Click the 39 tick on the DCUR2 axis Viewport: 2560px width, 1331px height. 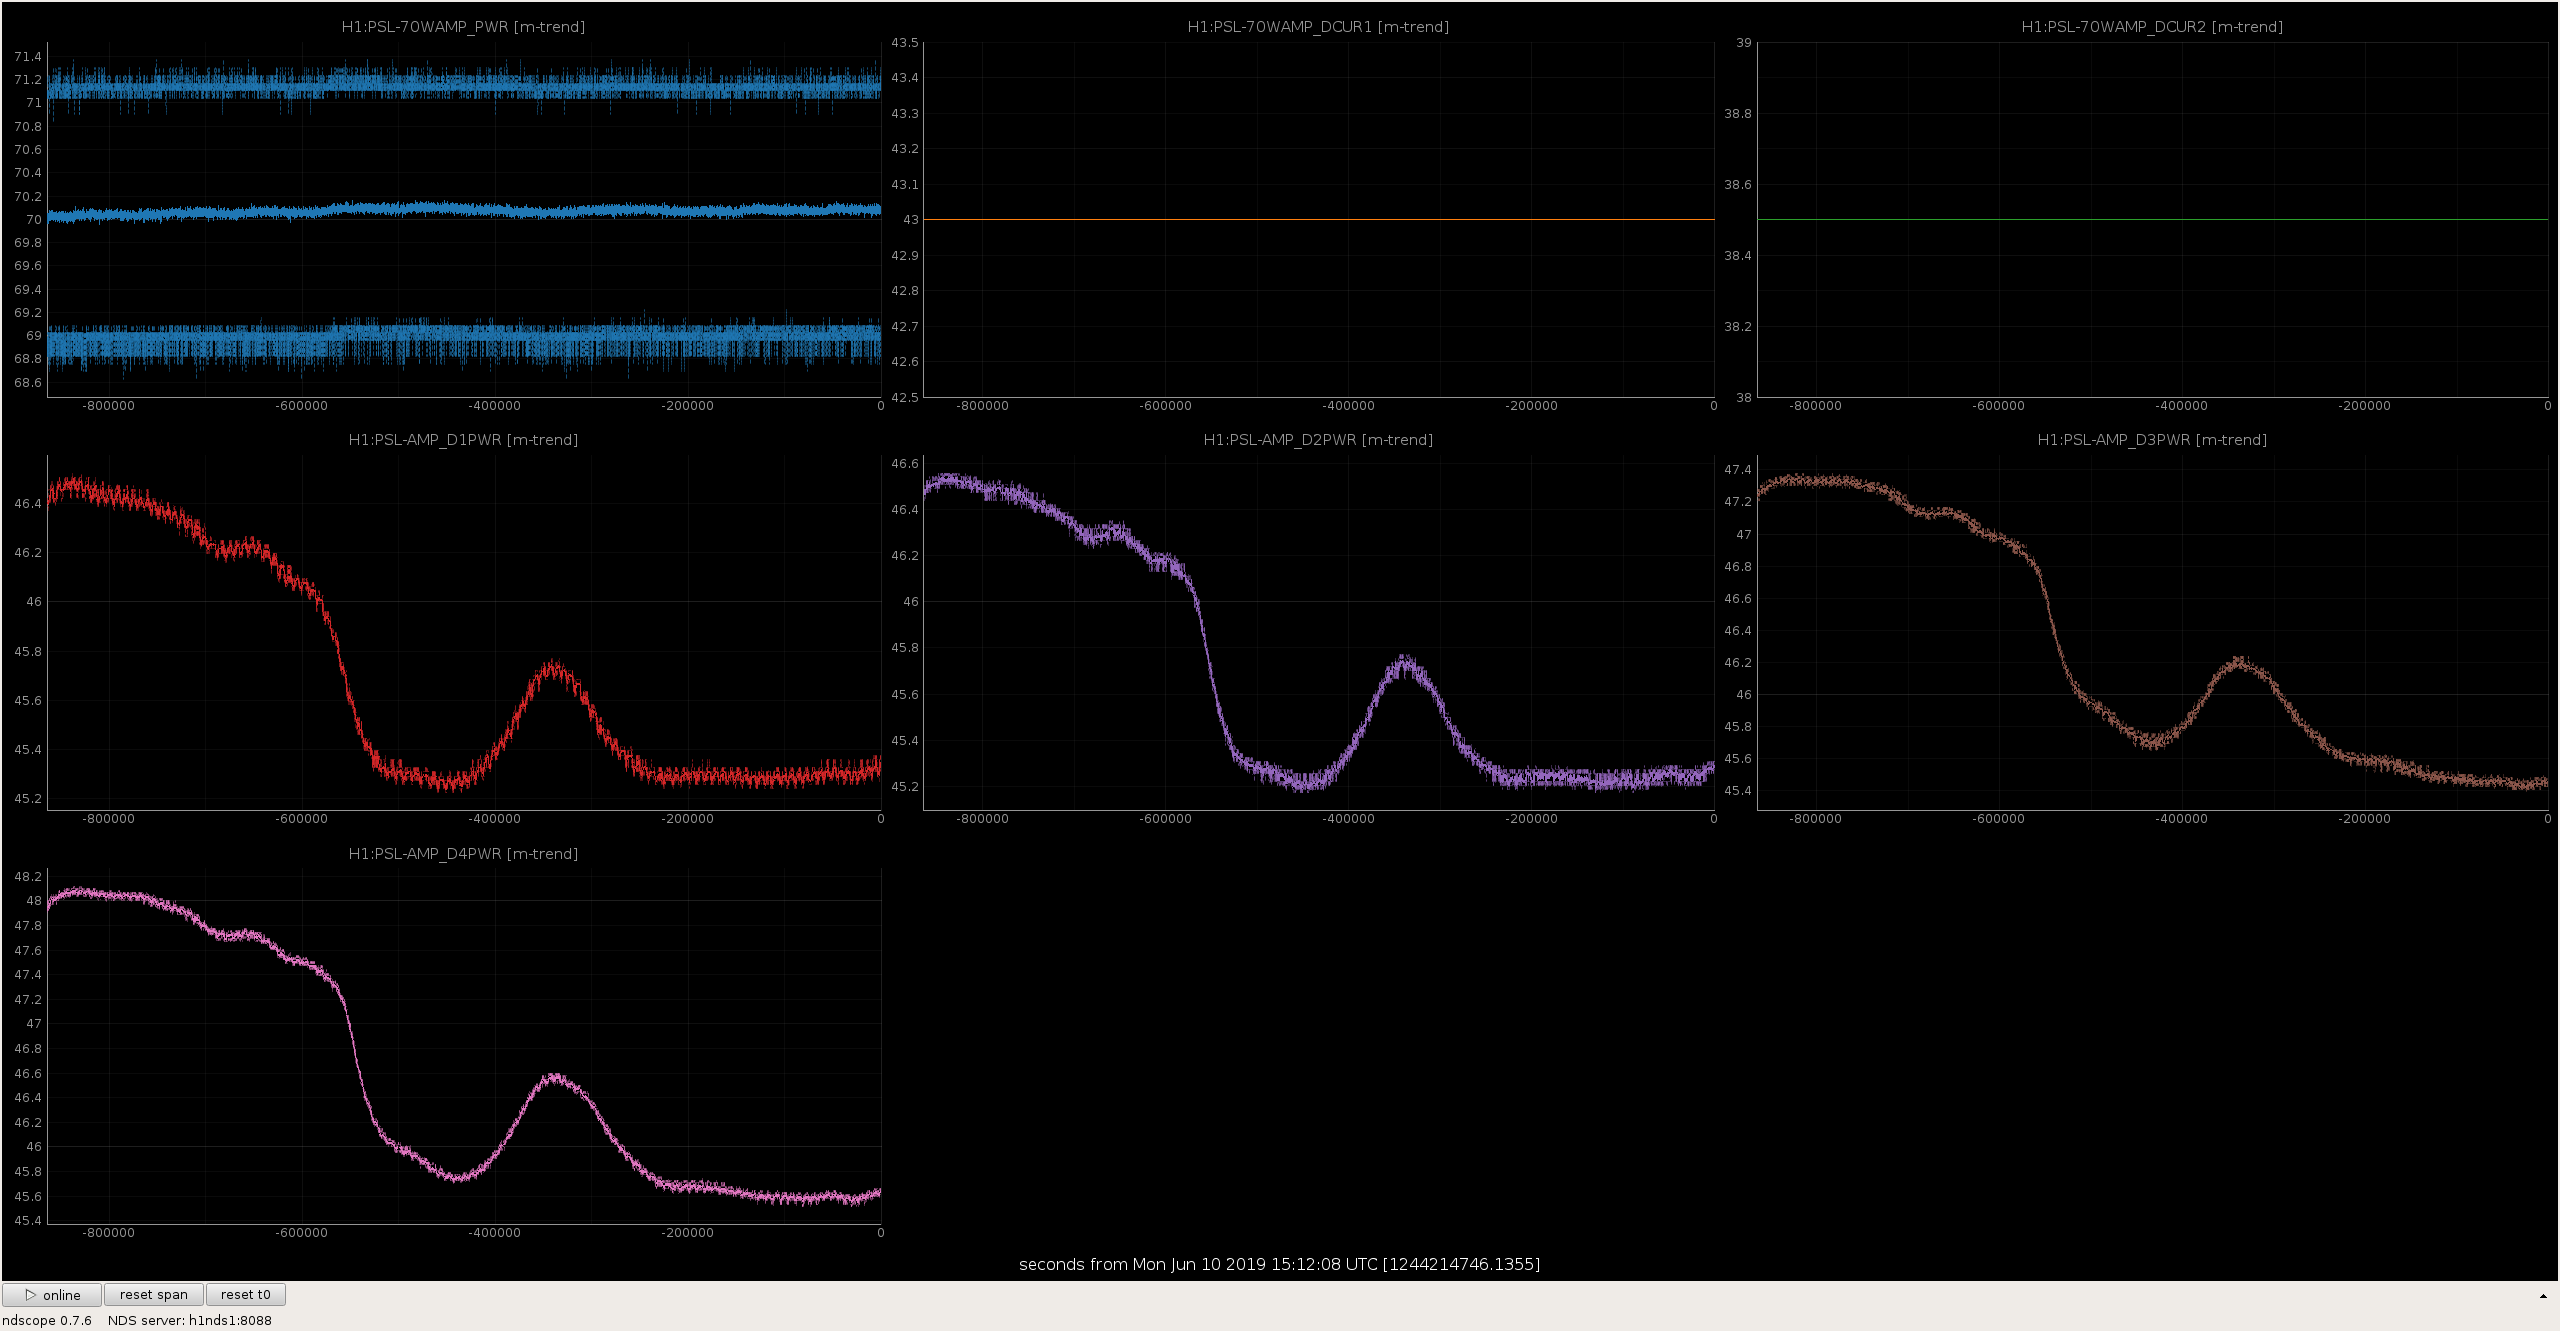[1744, 43]
